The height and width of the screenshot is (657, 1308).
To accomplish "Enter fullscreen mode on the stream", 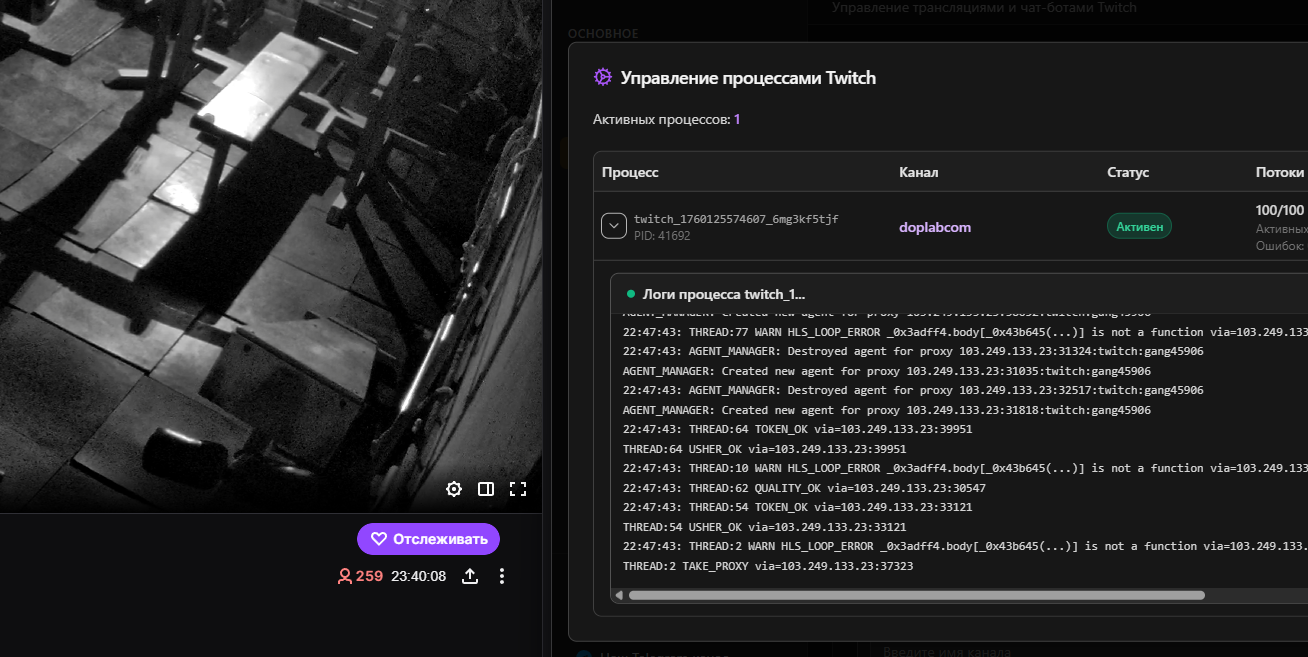I will pos(518,489).
